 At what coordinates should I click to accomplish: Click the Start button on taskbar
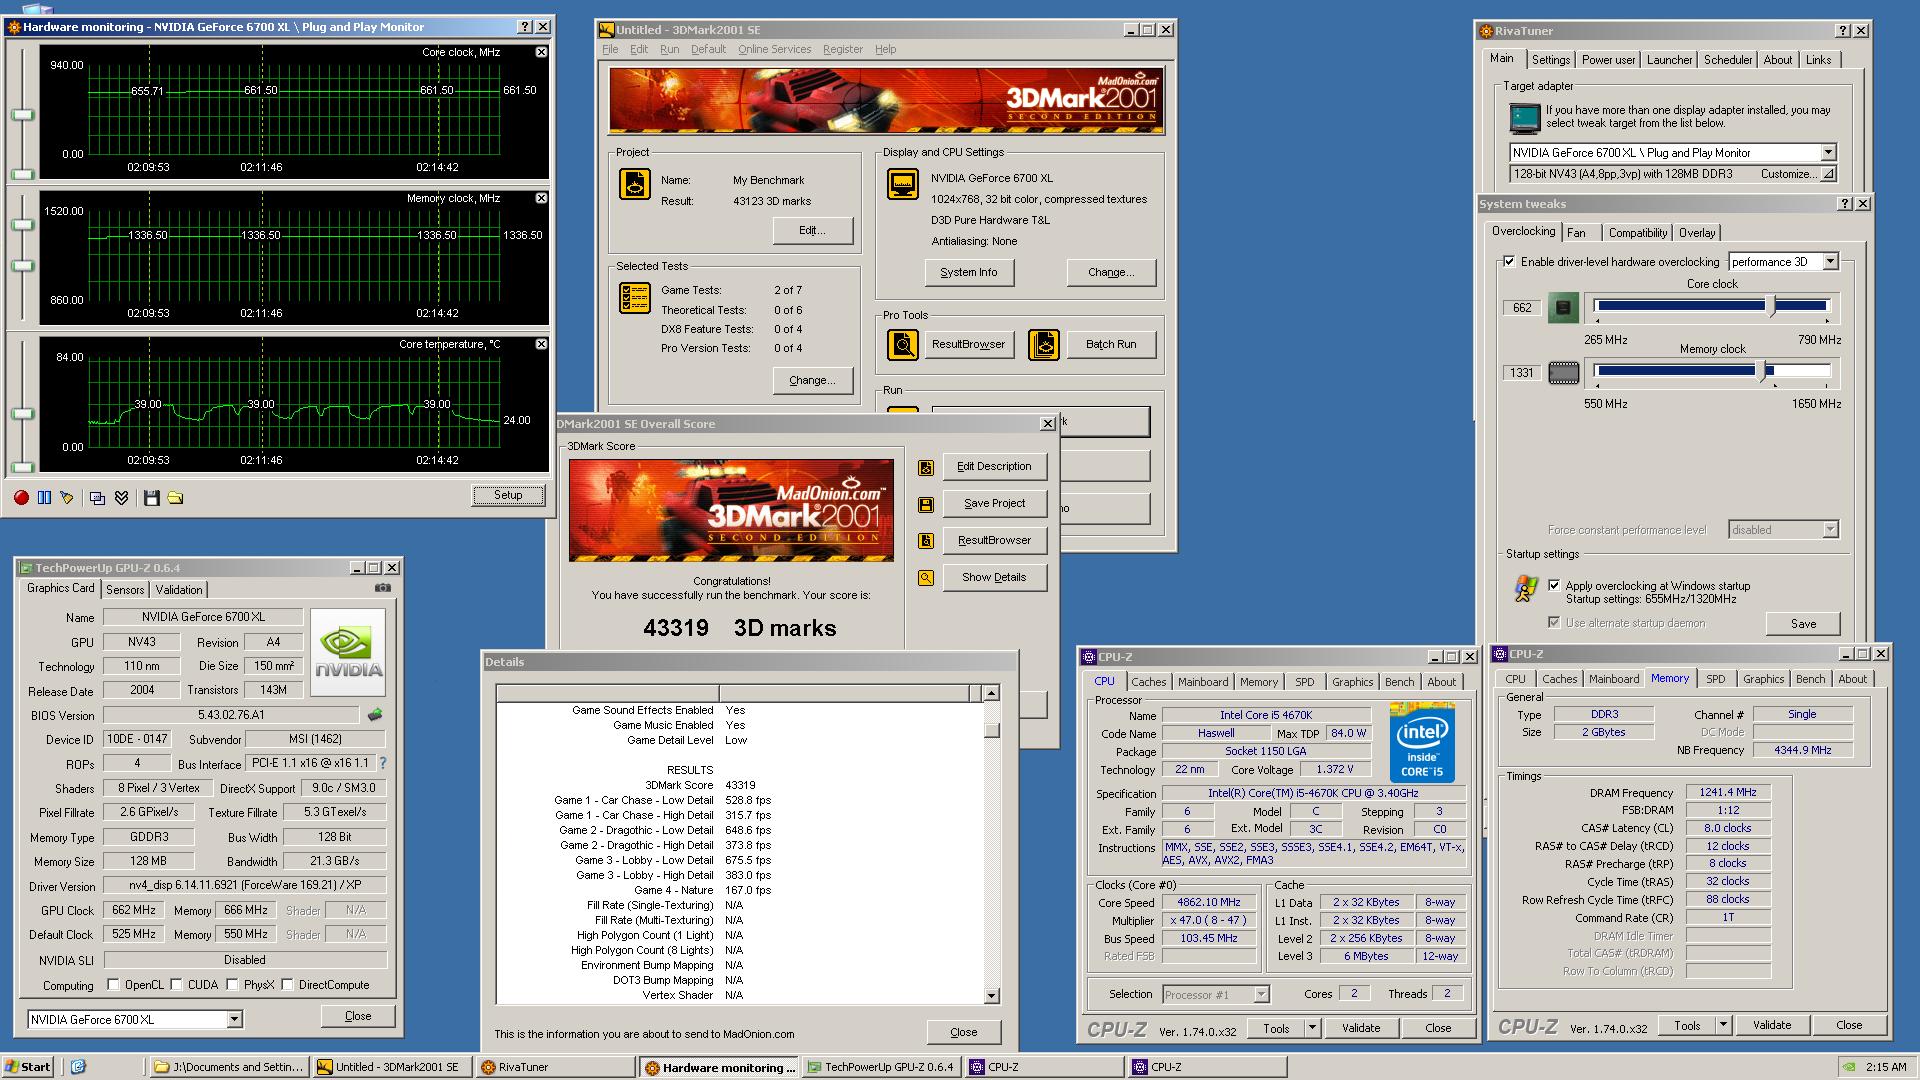(29, 1067)
